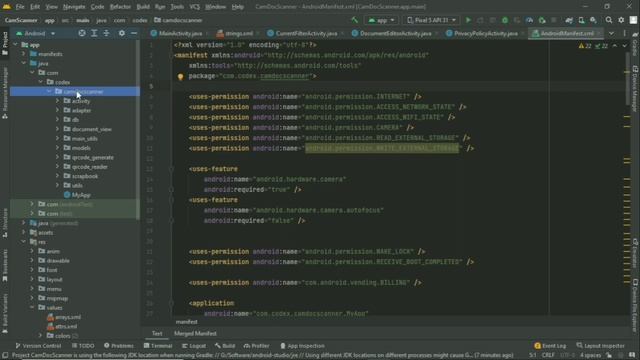Viewport: 640px width, 360px height.
Task: Open the Refactor menu
Action: (x=120, y=7)
